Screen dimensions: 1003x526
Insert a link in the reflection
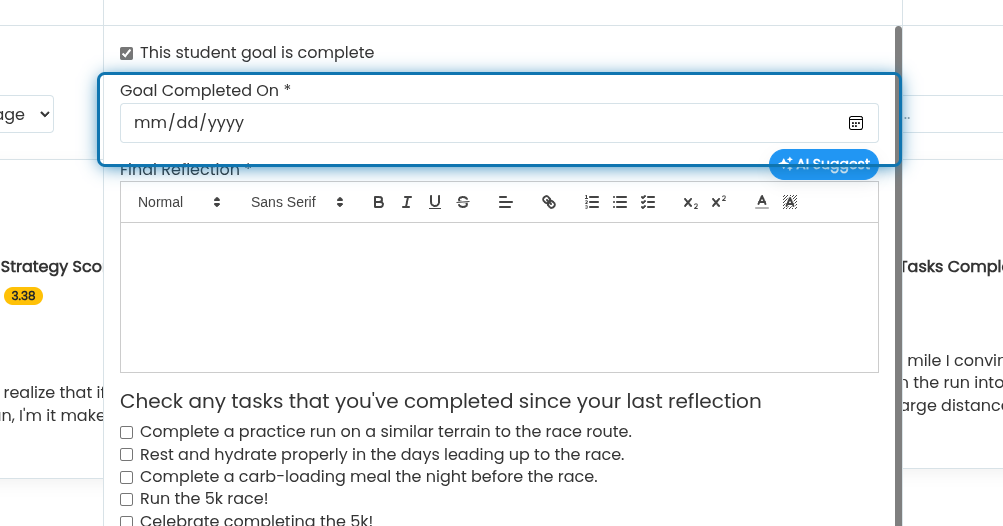548,202
